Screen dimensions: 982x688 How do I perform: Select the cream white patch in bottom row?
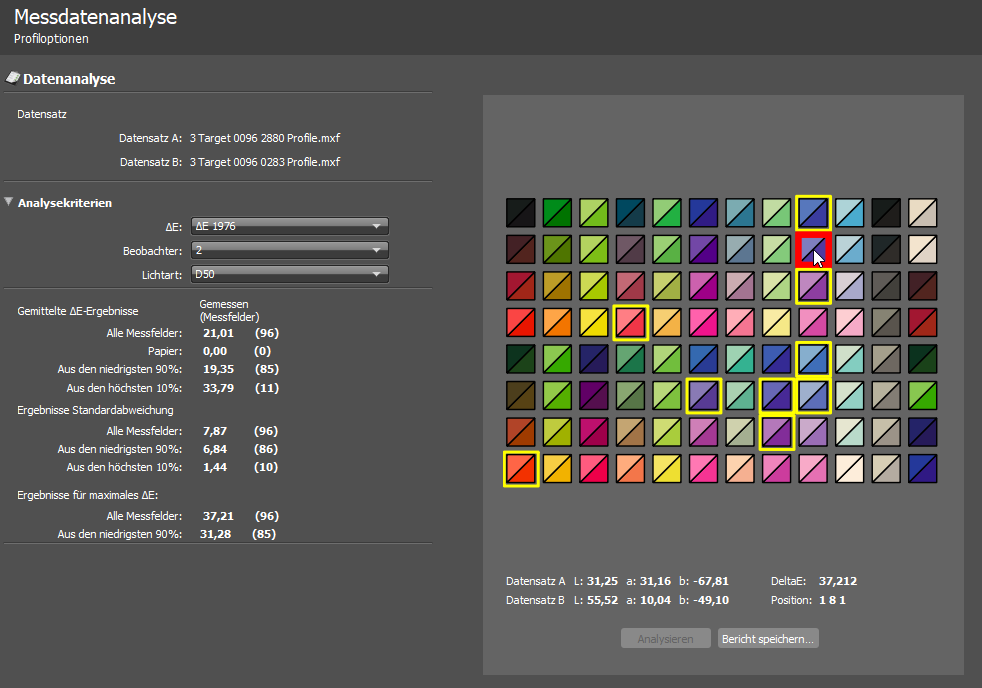(849, 468)
